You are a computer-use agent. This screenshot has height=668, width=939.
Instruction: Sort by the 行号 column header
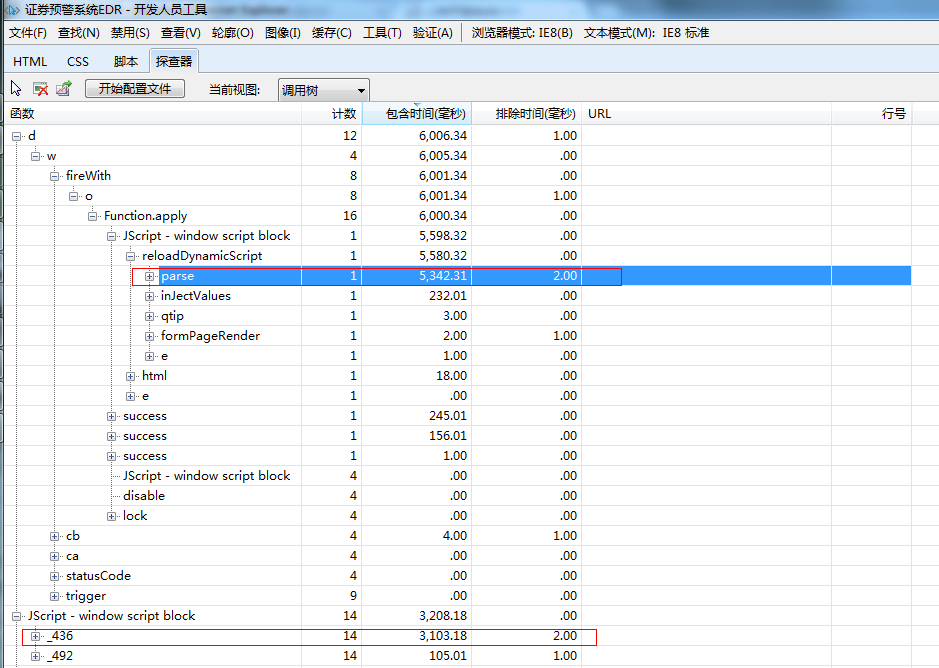coord(871,114)
